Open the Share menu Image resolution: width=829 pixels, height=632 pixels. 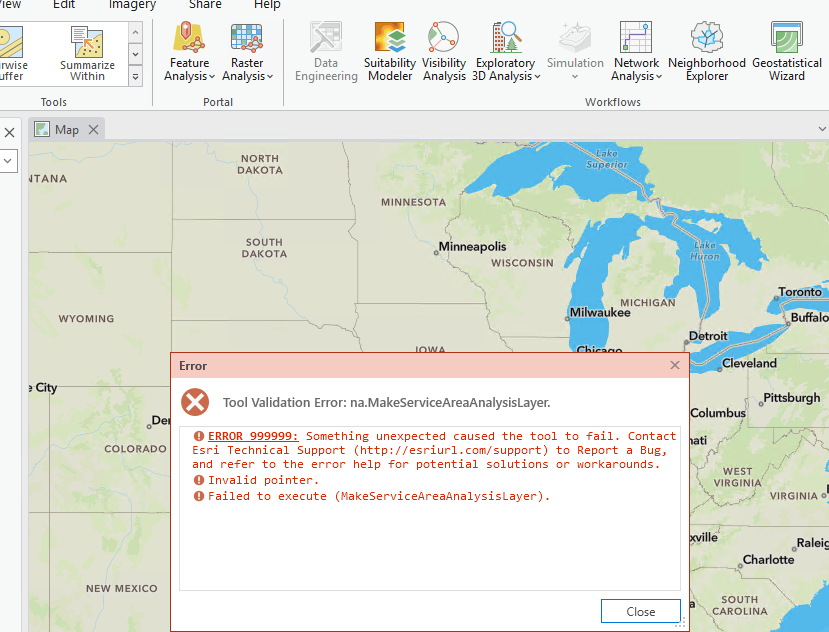pyautogui.click(x=204, y=5)
